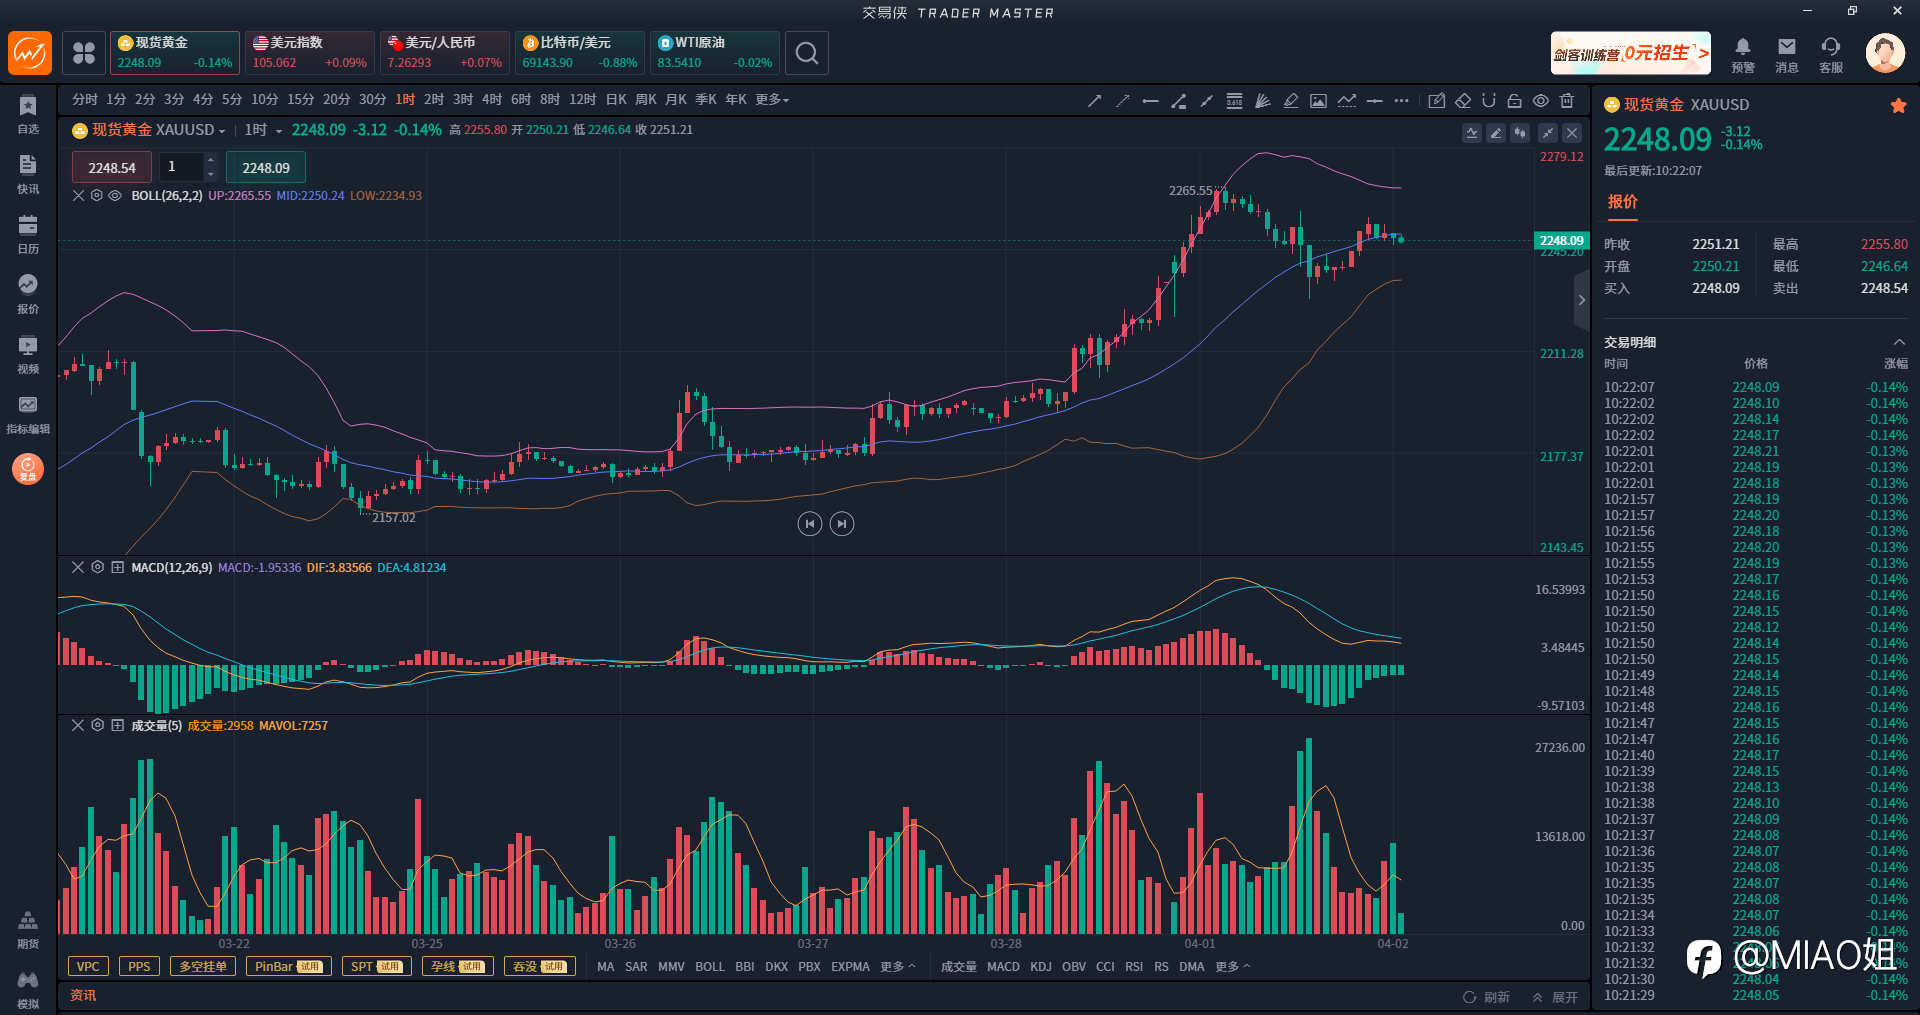
Task: Open the 更多 timeframe dropdown
Action: 772,100
